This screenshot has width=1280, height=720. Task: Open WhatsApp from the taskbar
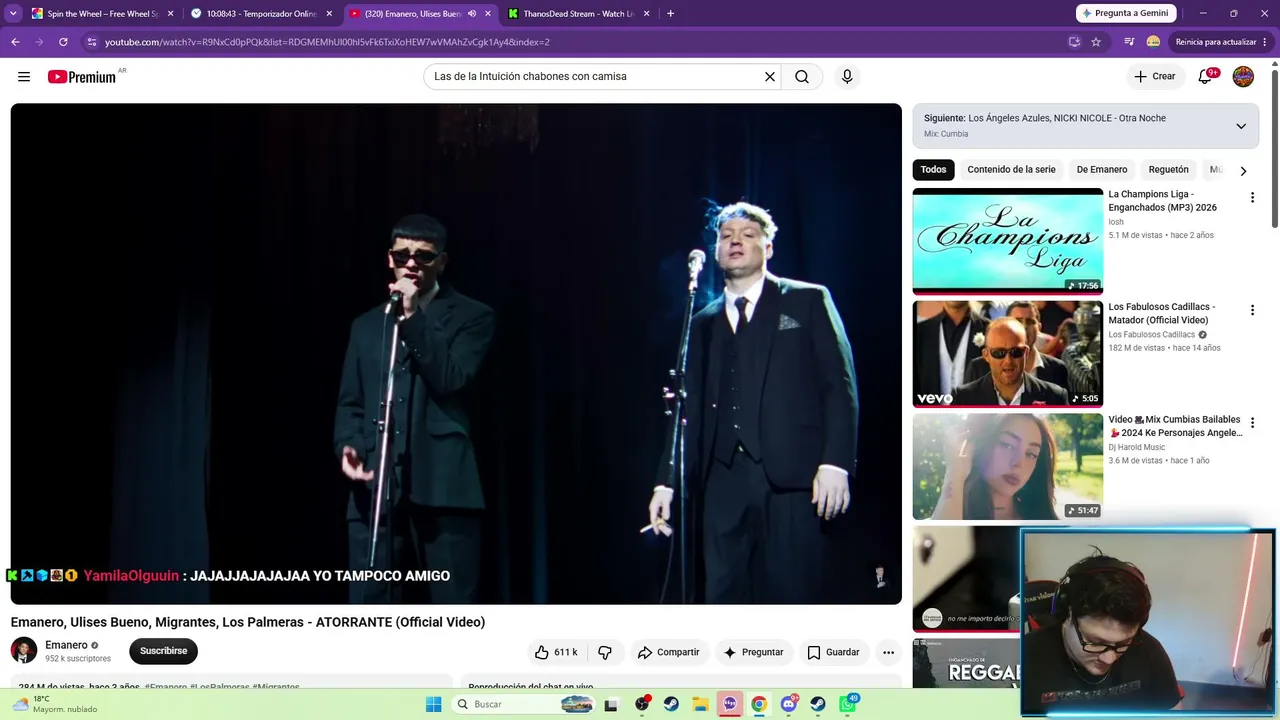848,704
